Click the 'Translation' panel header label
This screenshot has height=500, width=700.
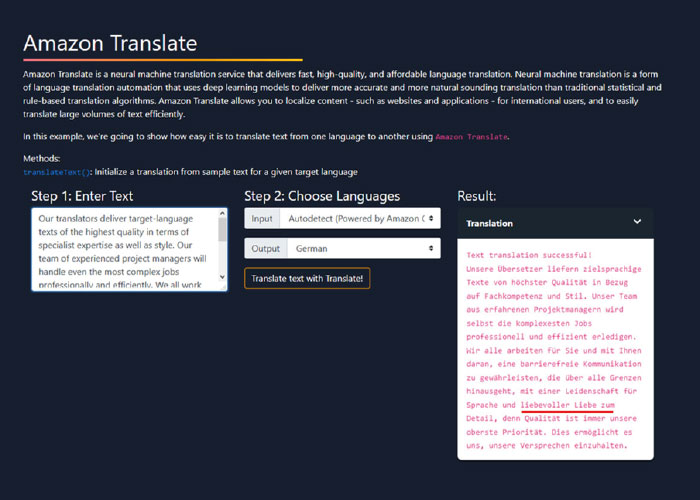(x=489, y=224)
